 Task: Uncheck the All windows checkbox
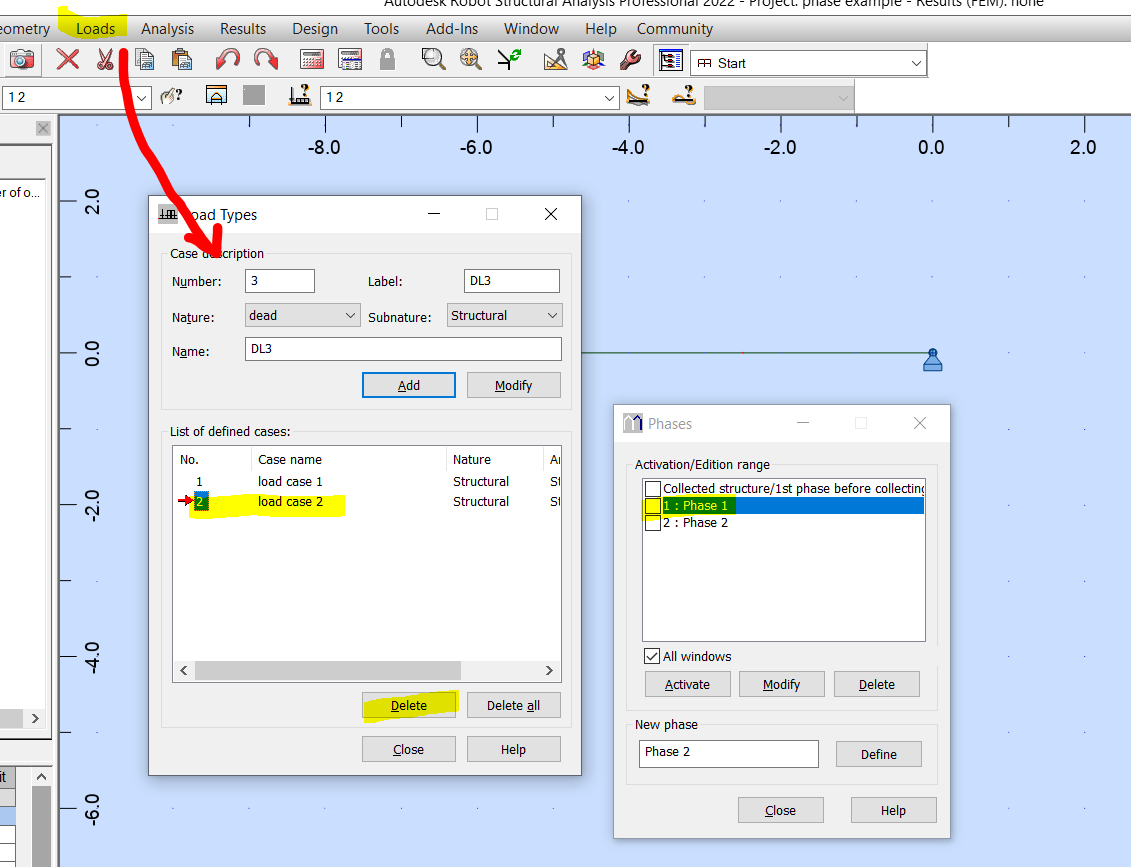pos(654,658)
